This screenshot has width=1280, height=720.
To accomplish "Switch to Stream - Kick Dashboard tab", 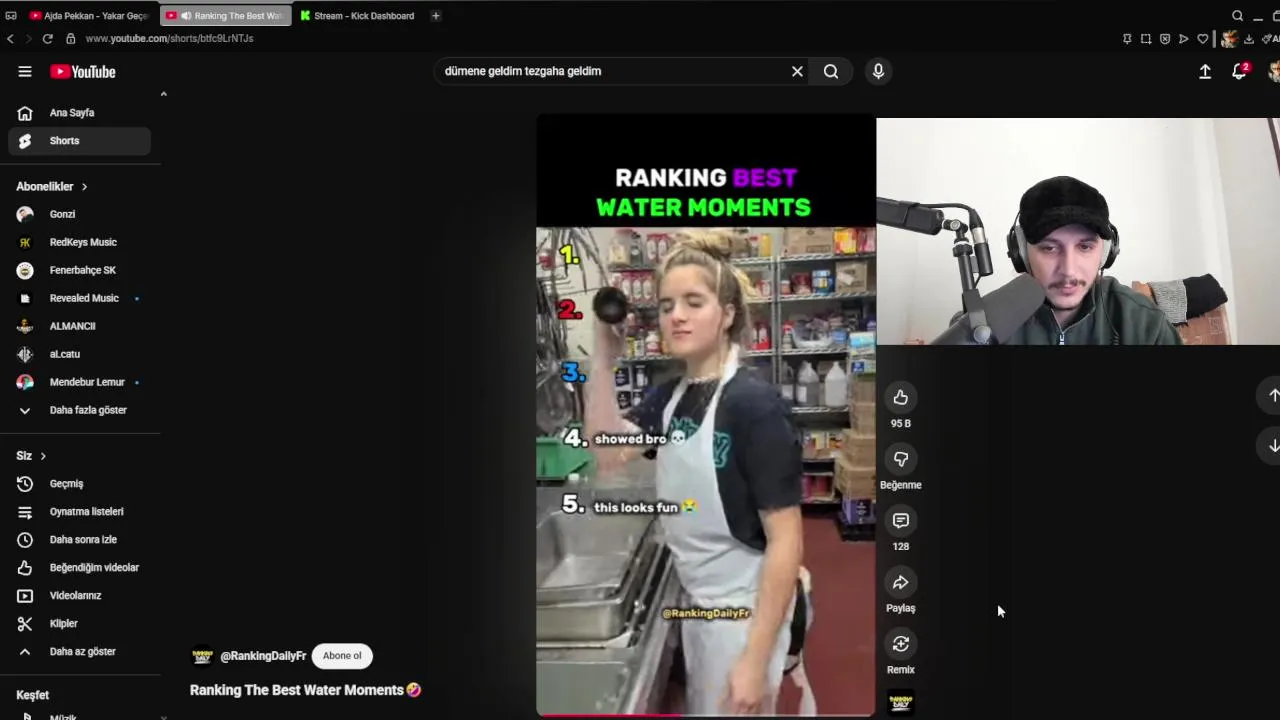I will click(x=358, y=16).
